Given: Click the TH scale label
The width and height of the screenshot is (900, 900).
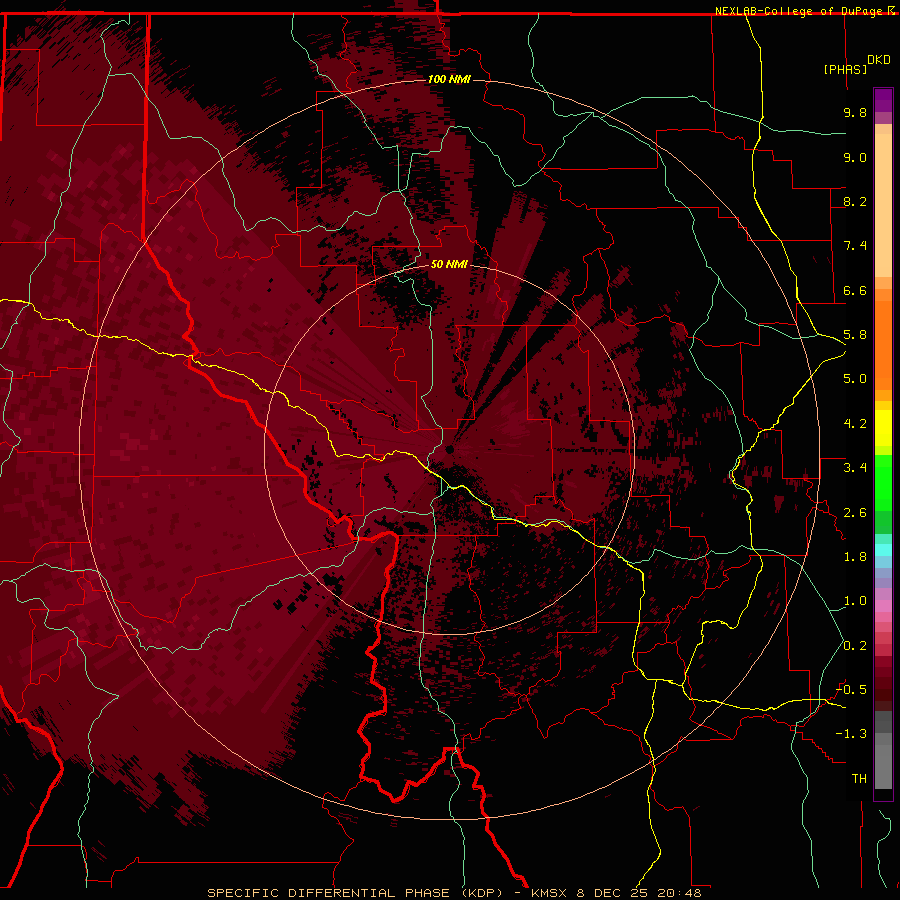Looking at the screenshot, I should coord(859,779).
